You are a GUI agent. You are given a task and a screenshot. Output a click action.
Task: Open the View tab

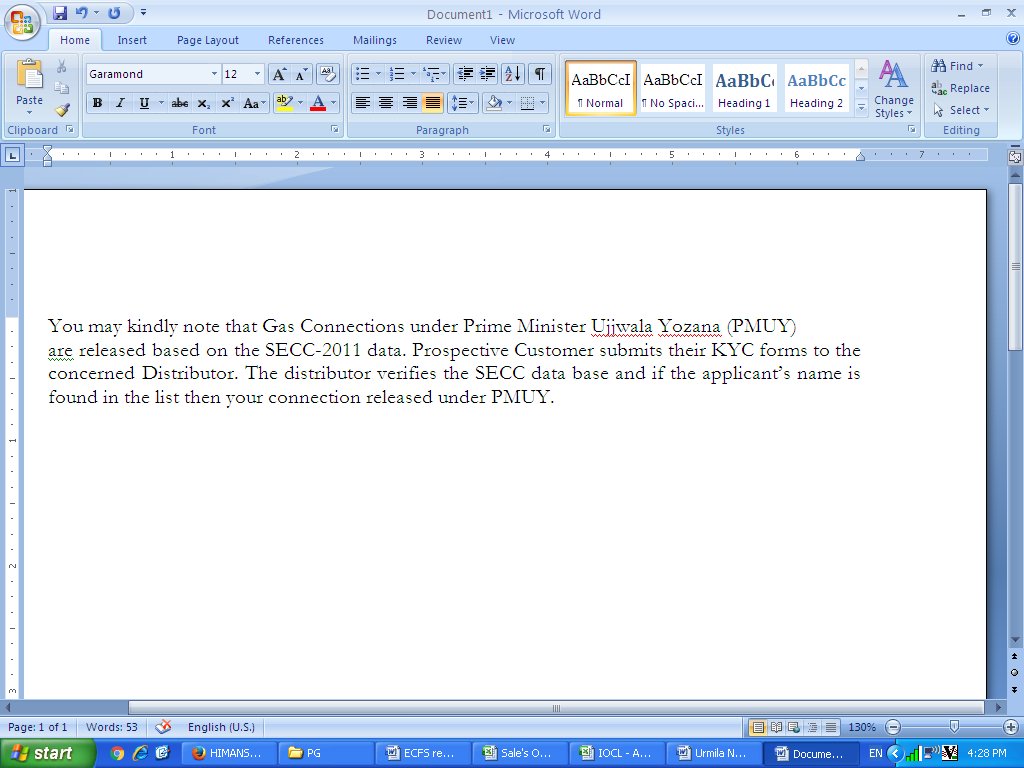[x=502, y=40]
